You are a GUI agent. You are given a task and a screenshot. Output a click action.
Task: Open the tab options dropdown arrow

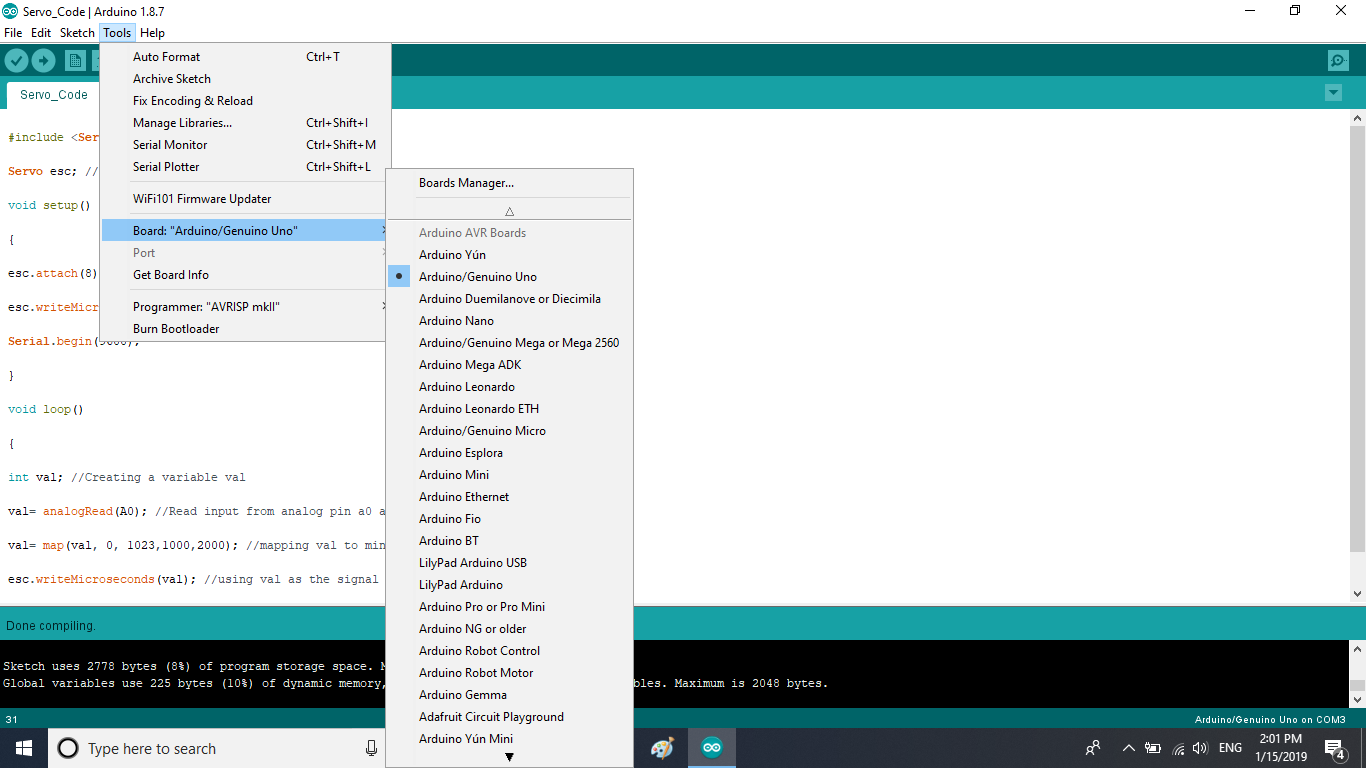1333,93
